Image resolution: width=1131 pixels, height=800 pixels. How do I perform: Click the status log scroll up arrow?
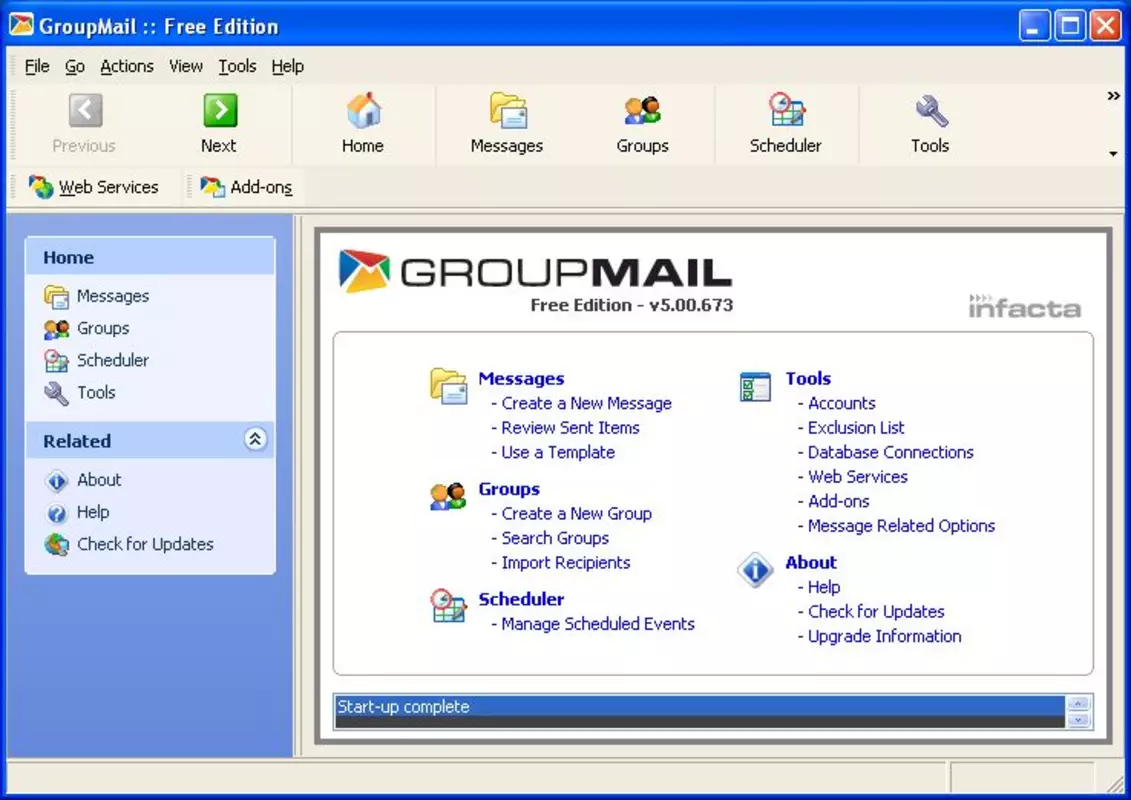(1078, 704)
